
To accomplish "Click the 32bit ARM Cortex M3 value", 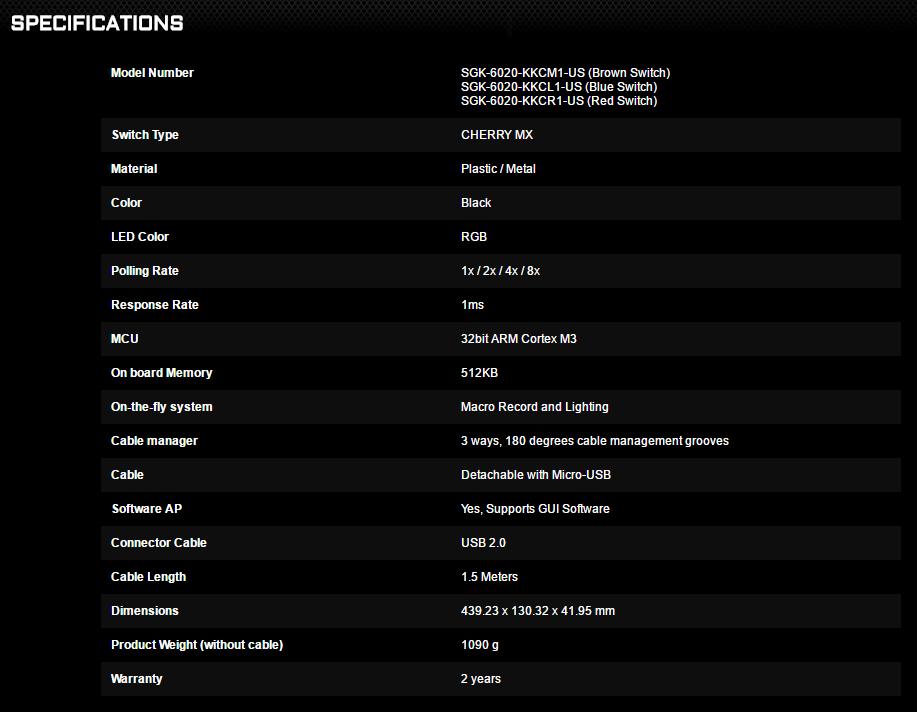I will click(x=519, y=339).
